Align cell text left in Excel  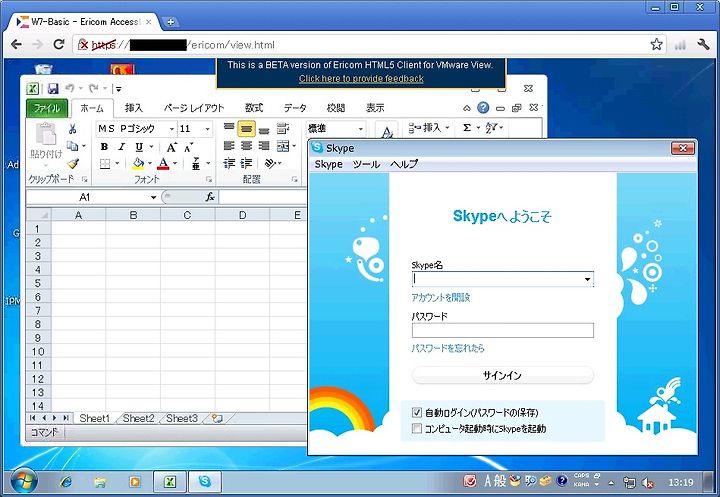pyautogui.click(x=229, y=146)
